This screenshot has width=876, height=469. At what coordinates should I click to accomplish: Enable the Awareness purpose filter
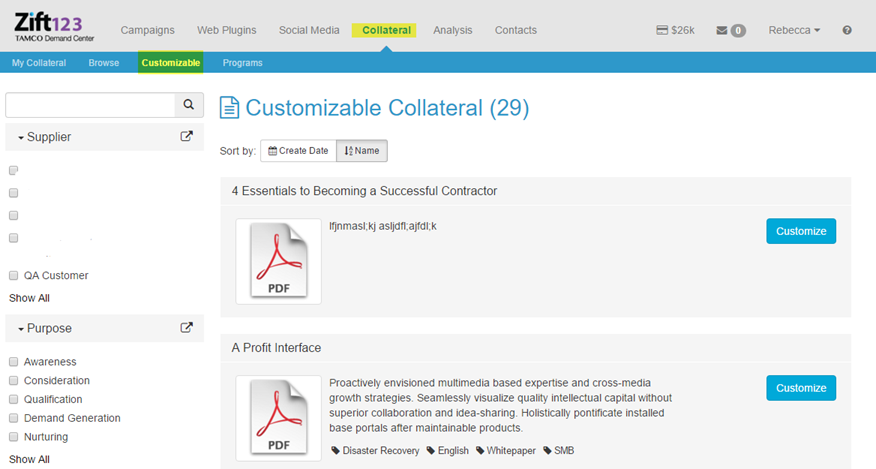(14, 362)
